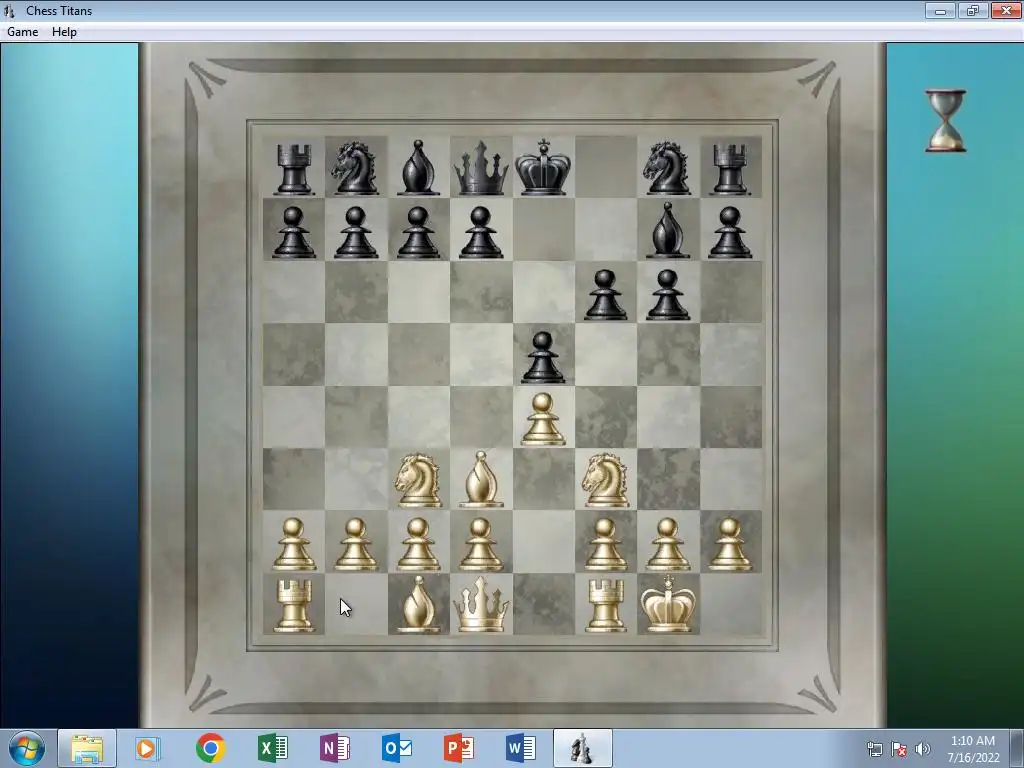Open the network tray icon
The image size is (1024, 768).
click(x=874, y=749)
